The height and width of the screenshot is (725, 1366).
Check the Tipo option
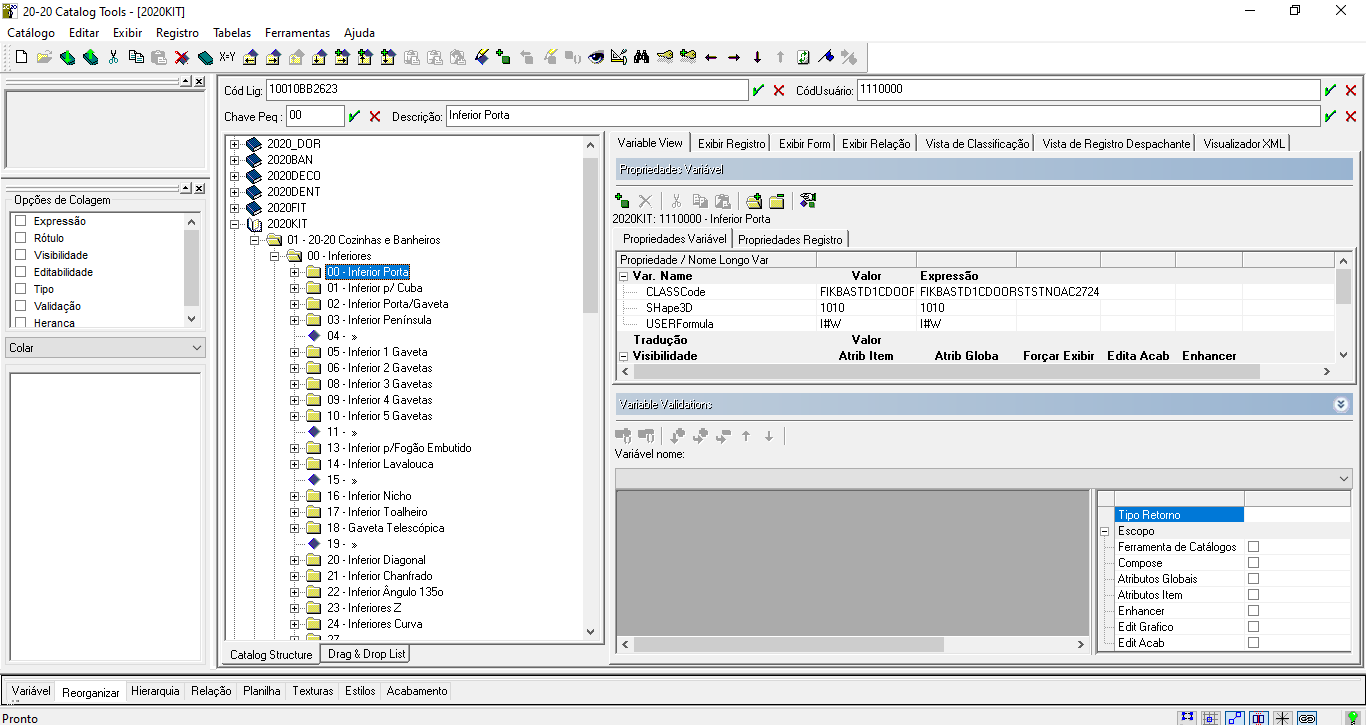(20, 289)
